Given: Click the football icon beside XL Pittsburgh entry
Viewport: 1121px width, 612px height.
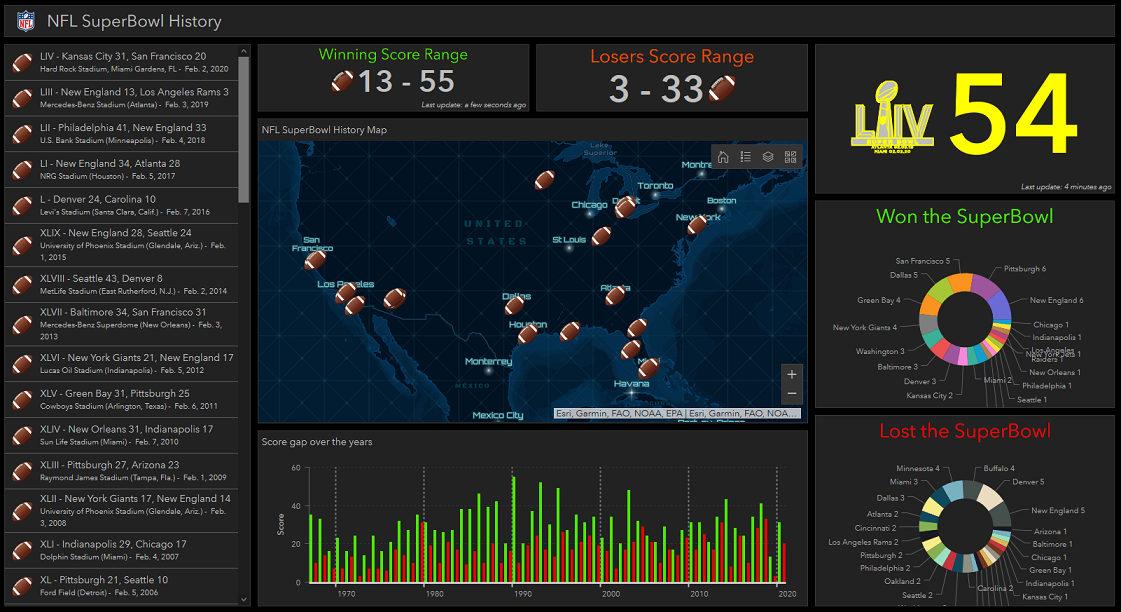Looking at the screenshot, I should click(22, 584).
